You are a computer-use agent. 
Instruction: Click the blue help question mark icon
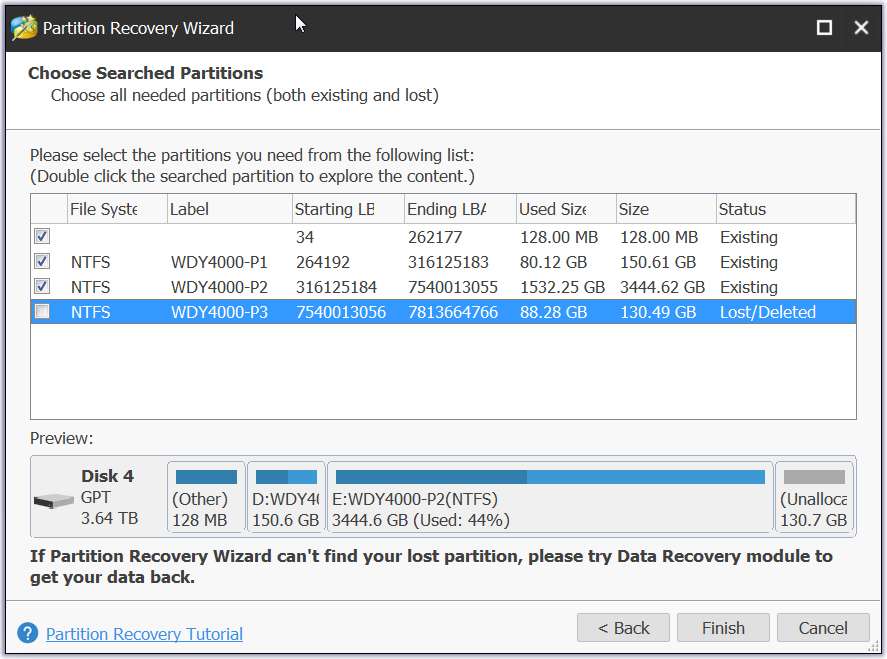point(27,633)
